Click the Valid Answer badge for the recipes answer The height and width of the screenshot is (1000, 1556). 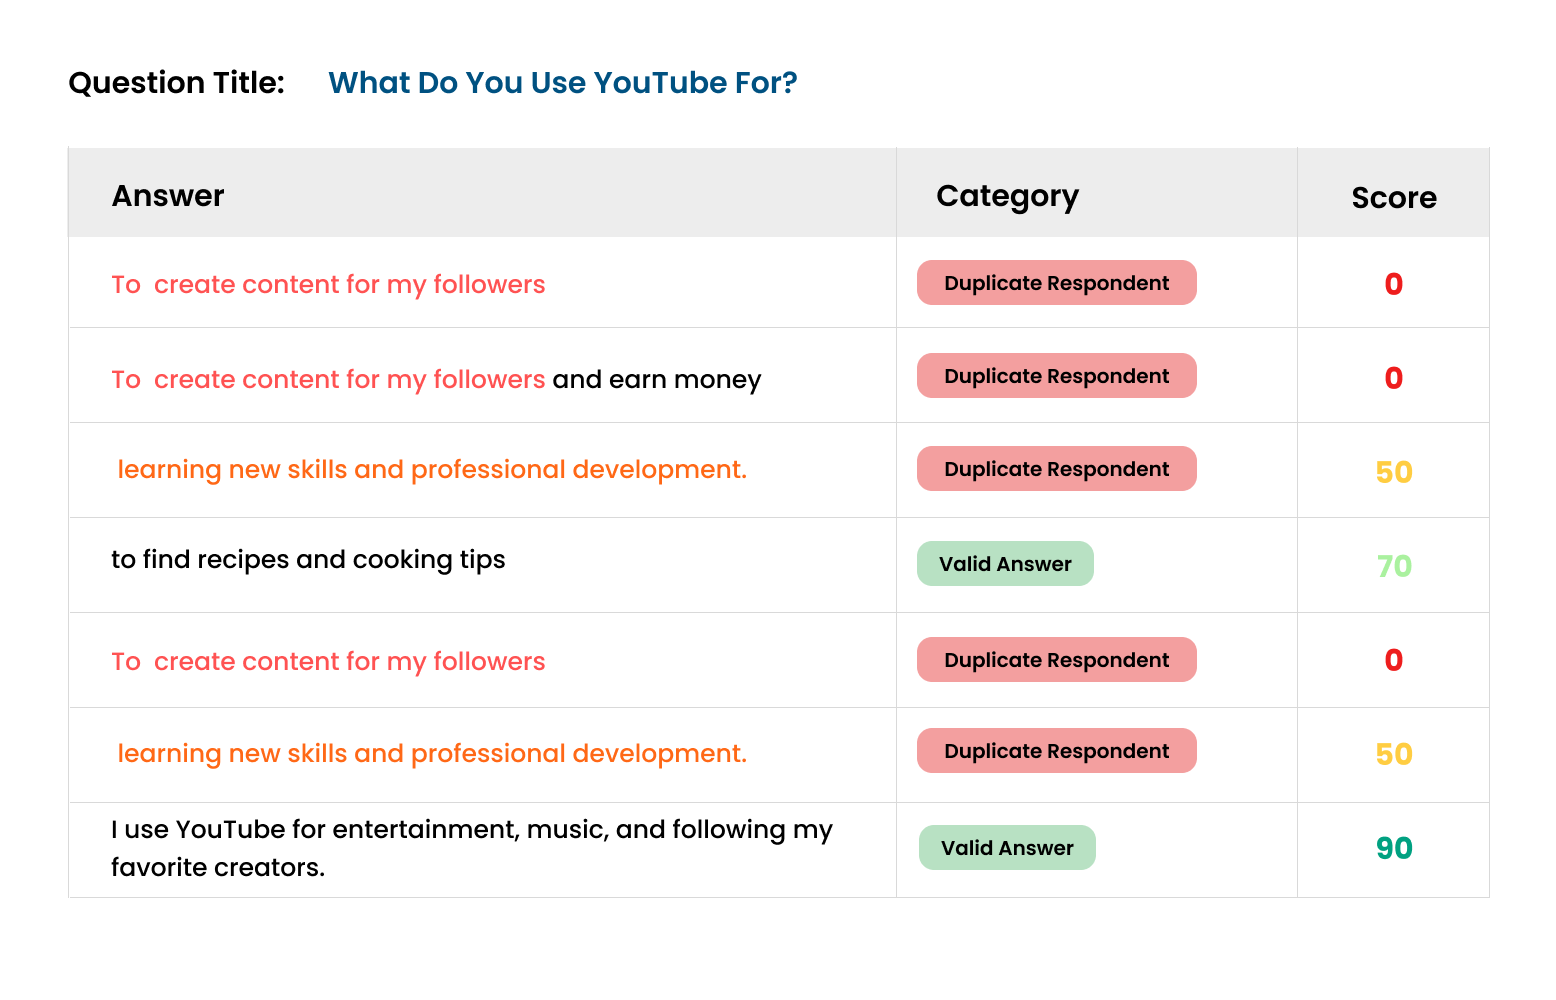click(x=1005, y=564)
